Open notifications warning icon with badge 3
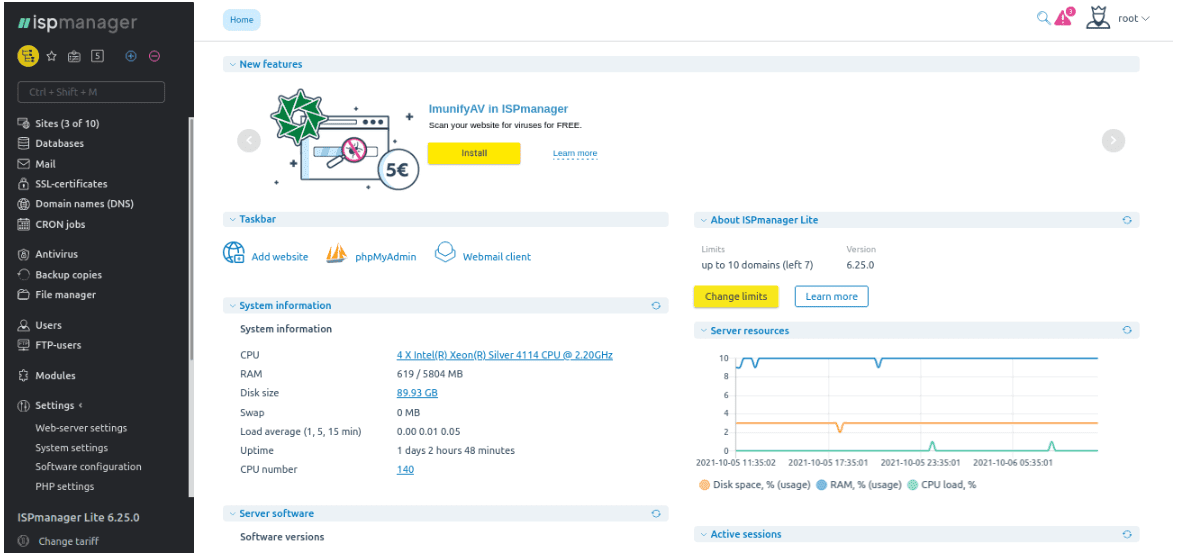The image size is (1178, 558). (x=1065, y=17)
